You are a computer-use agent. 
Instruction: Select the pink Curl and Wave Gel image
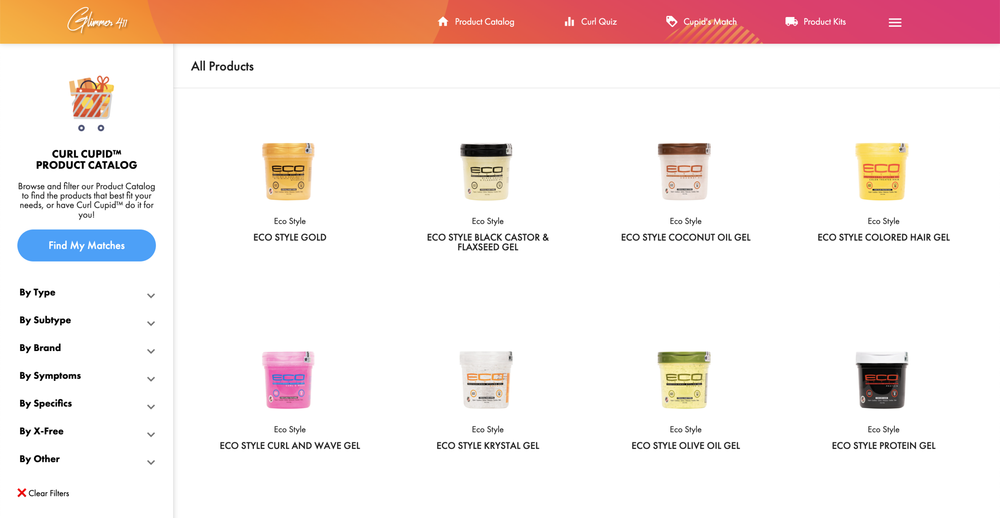point(290,380)
